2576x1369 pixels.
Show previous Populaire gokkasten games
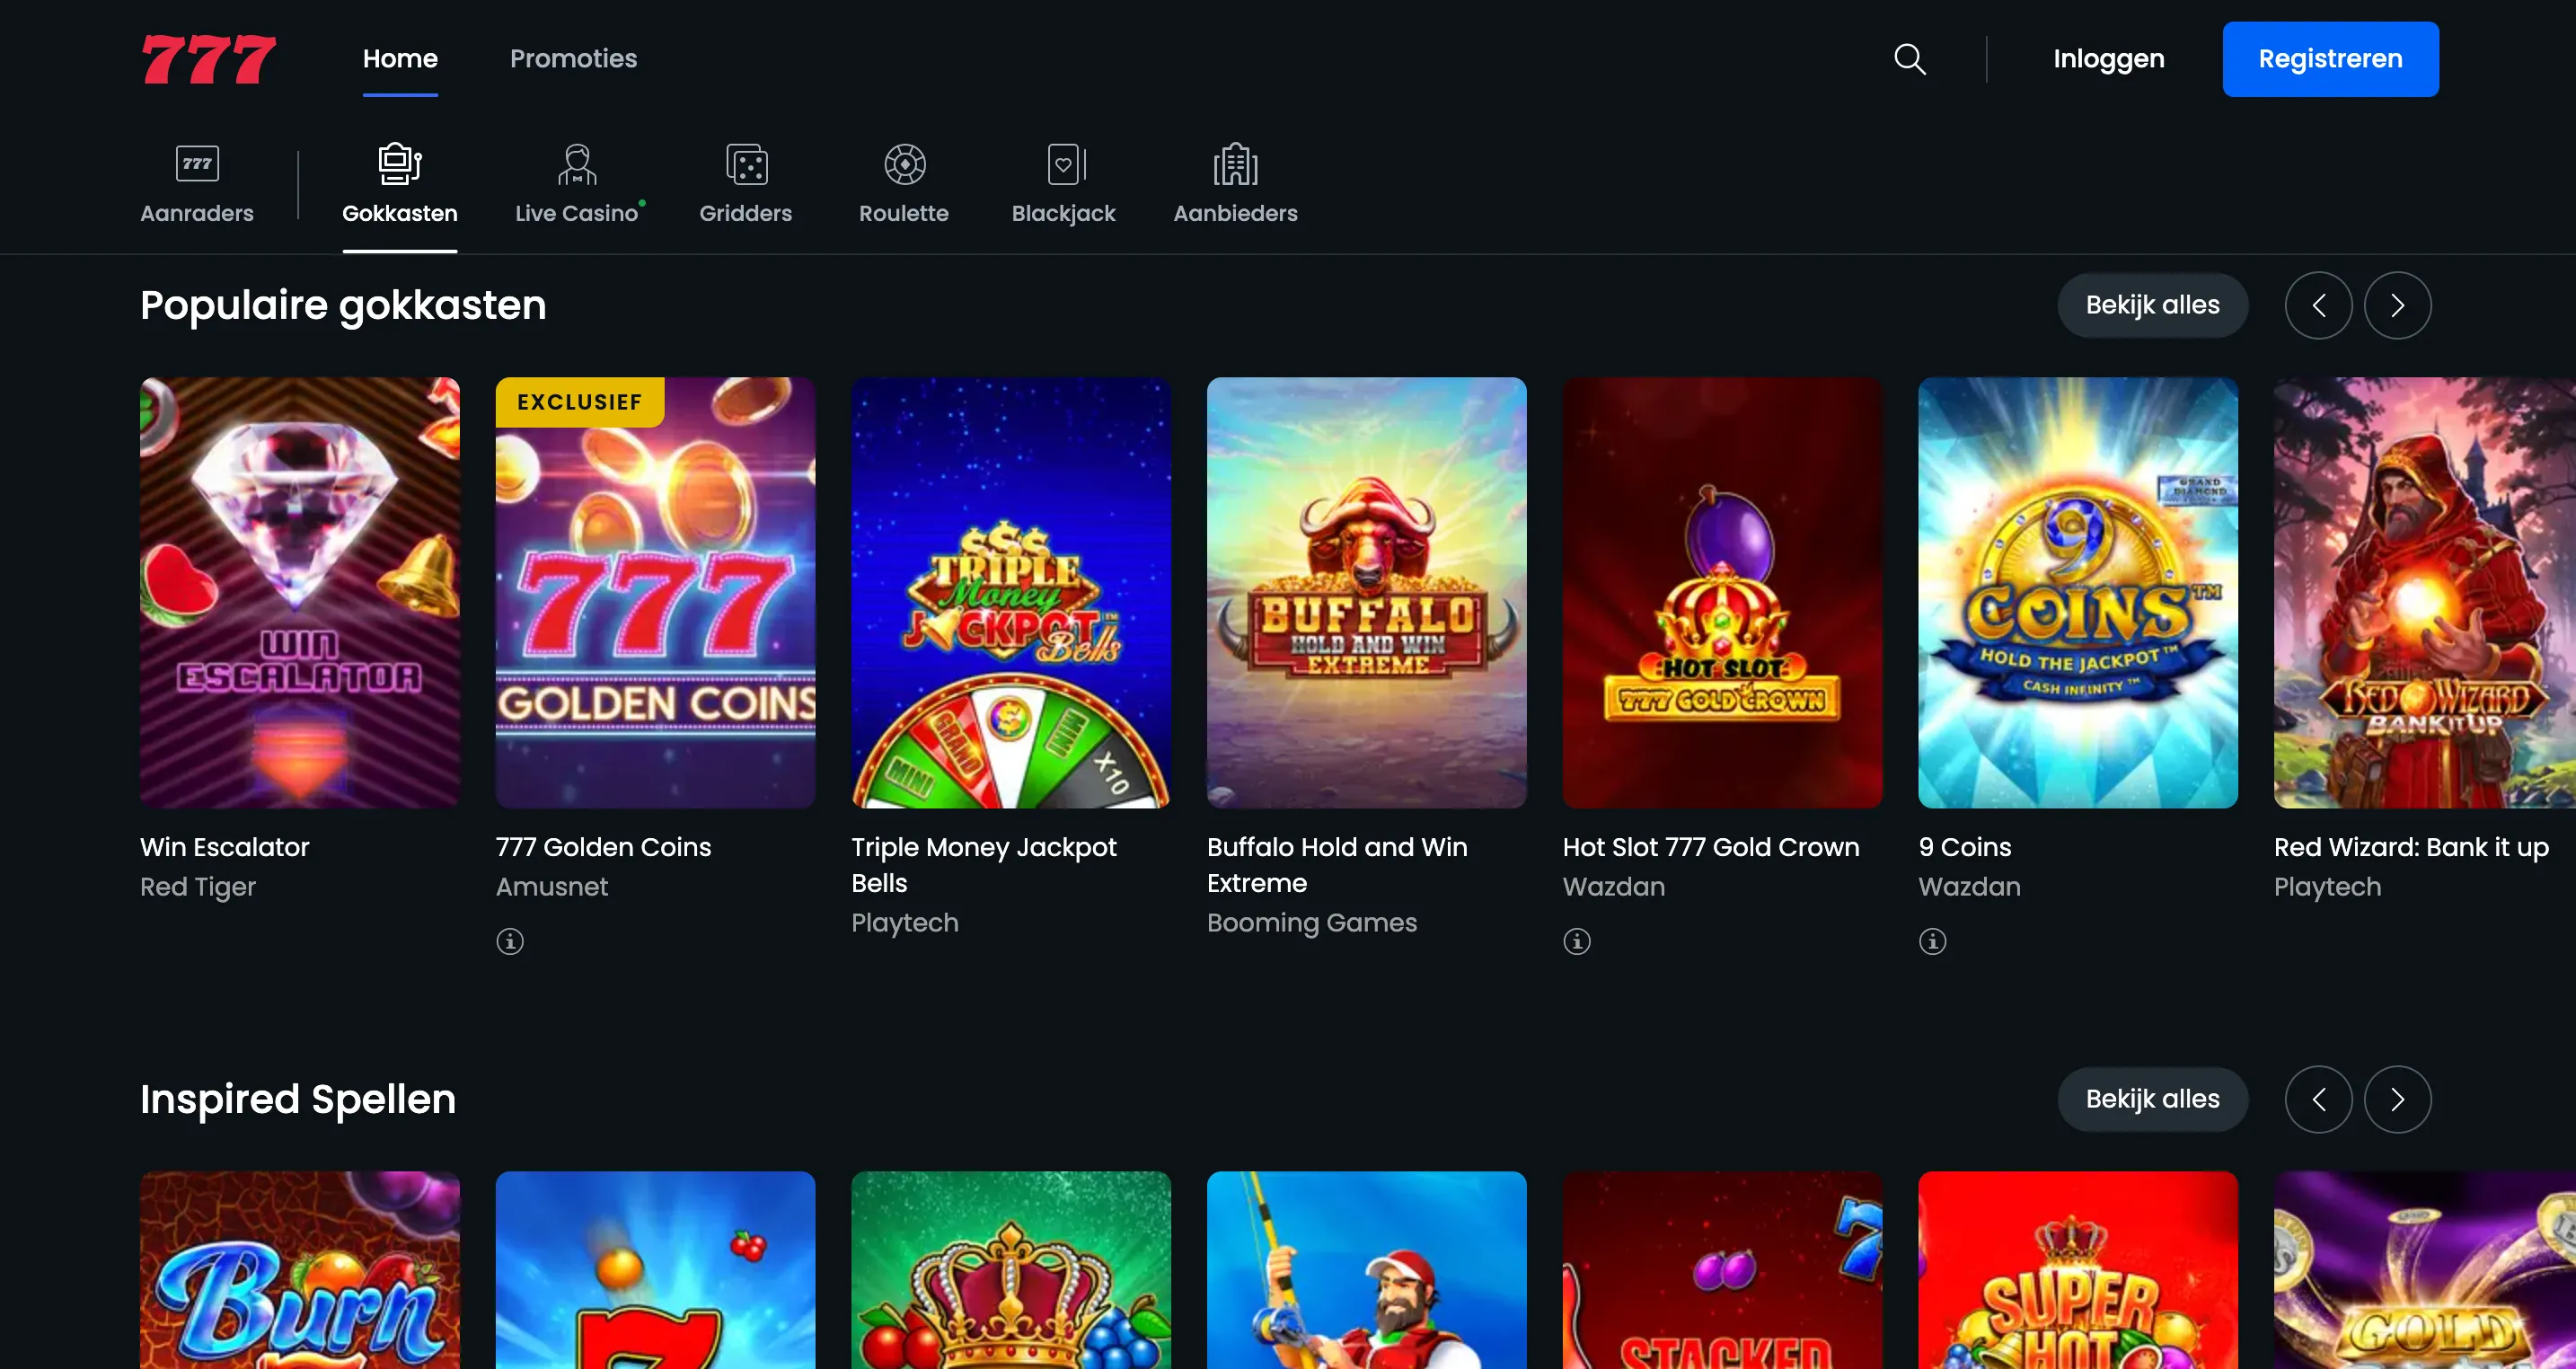pos(2318,305)
